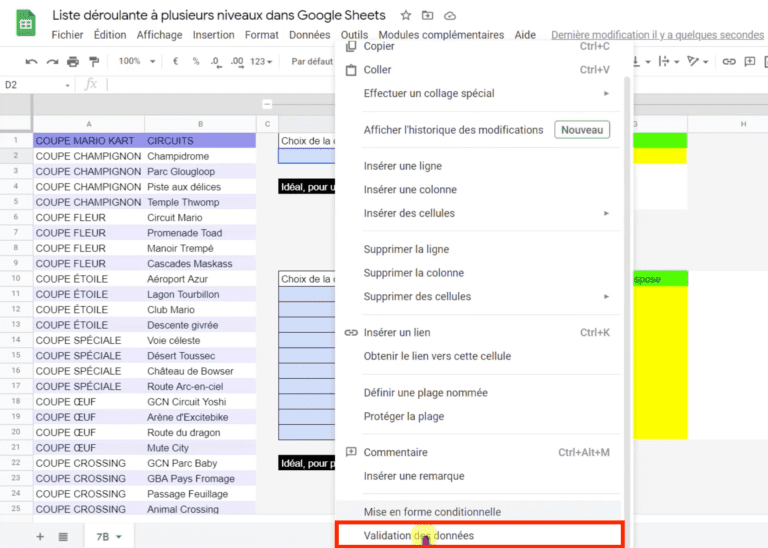Open the Dernière modification link
Viewport: 768px width, 548px height.
(657, 35)
